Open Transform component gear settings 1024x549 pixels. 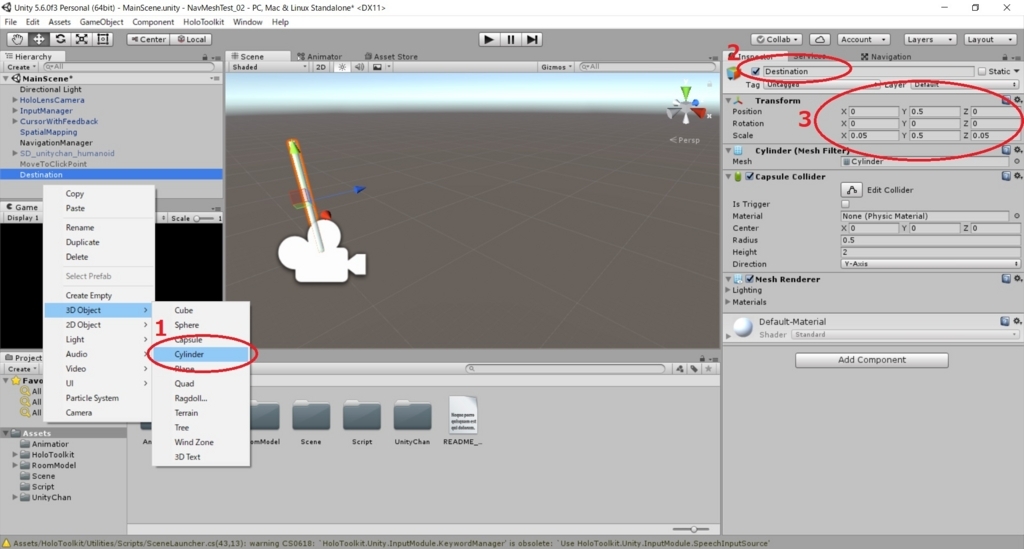(1017, 101)
